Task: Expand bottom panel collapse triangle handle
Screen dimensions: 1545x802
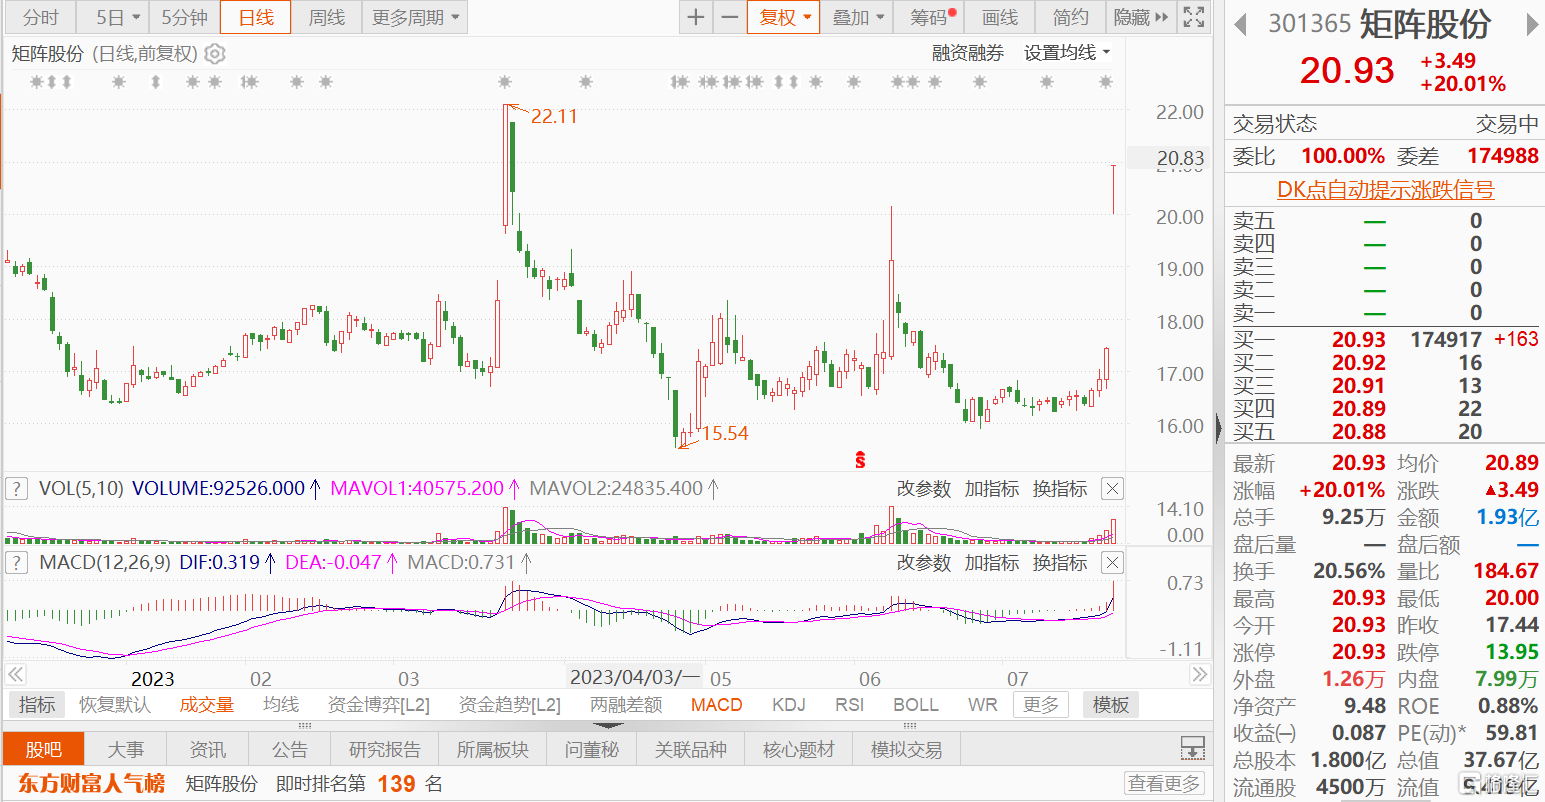Action: tap(608, 726)
